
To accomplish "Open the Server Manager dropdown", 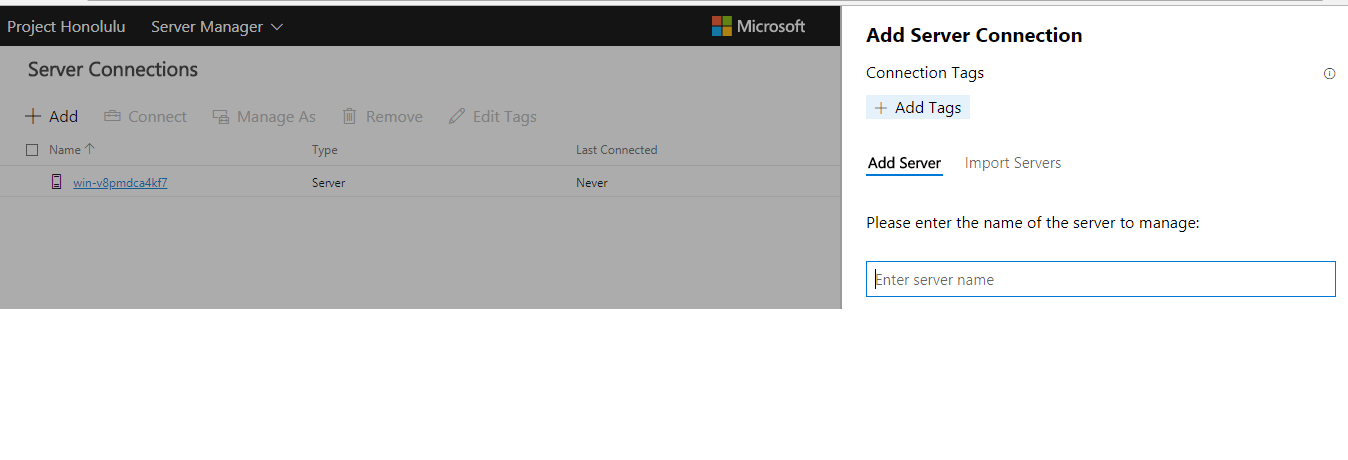I will coord(217,26).
